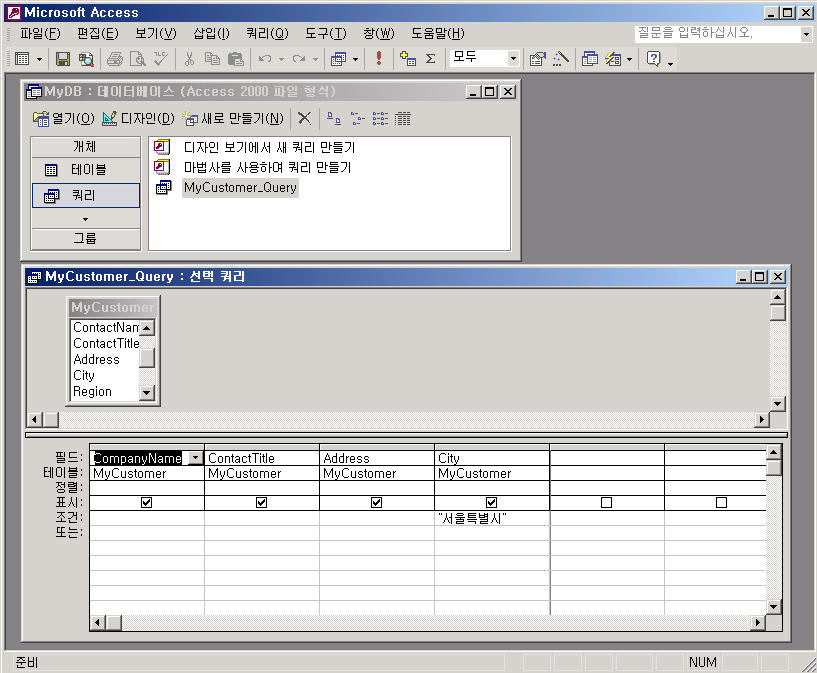Switch MyDB window to small icons view
This screenshot has height=673, width=817.
pyautogui.click(x=357, y=119)
